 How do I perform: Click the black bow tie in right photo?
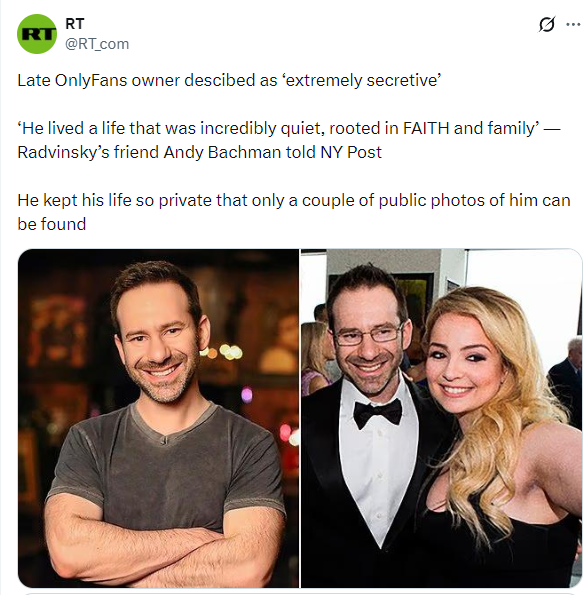[378, 414]
